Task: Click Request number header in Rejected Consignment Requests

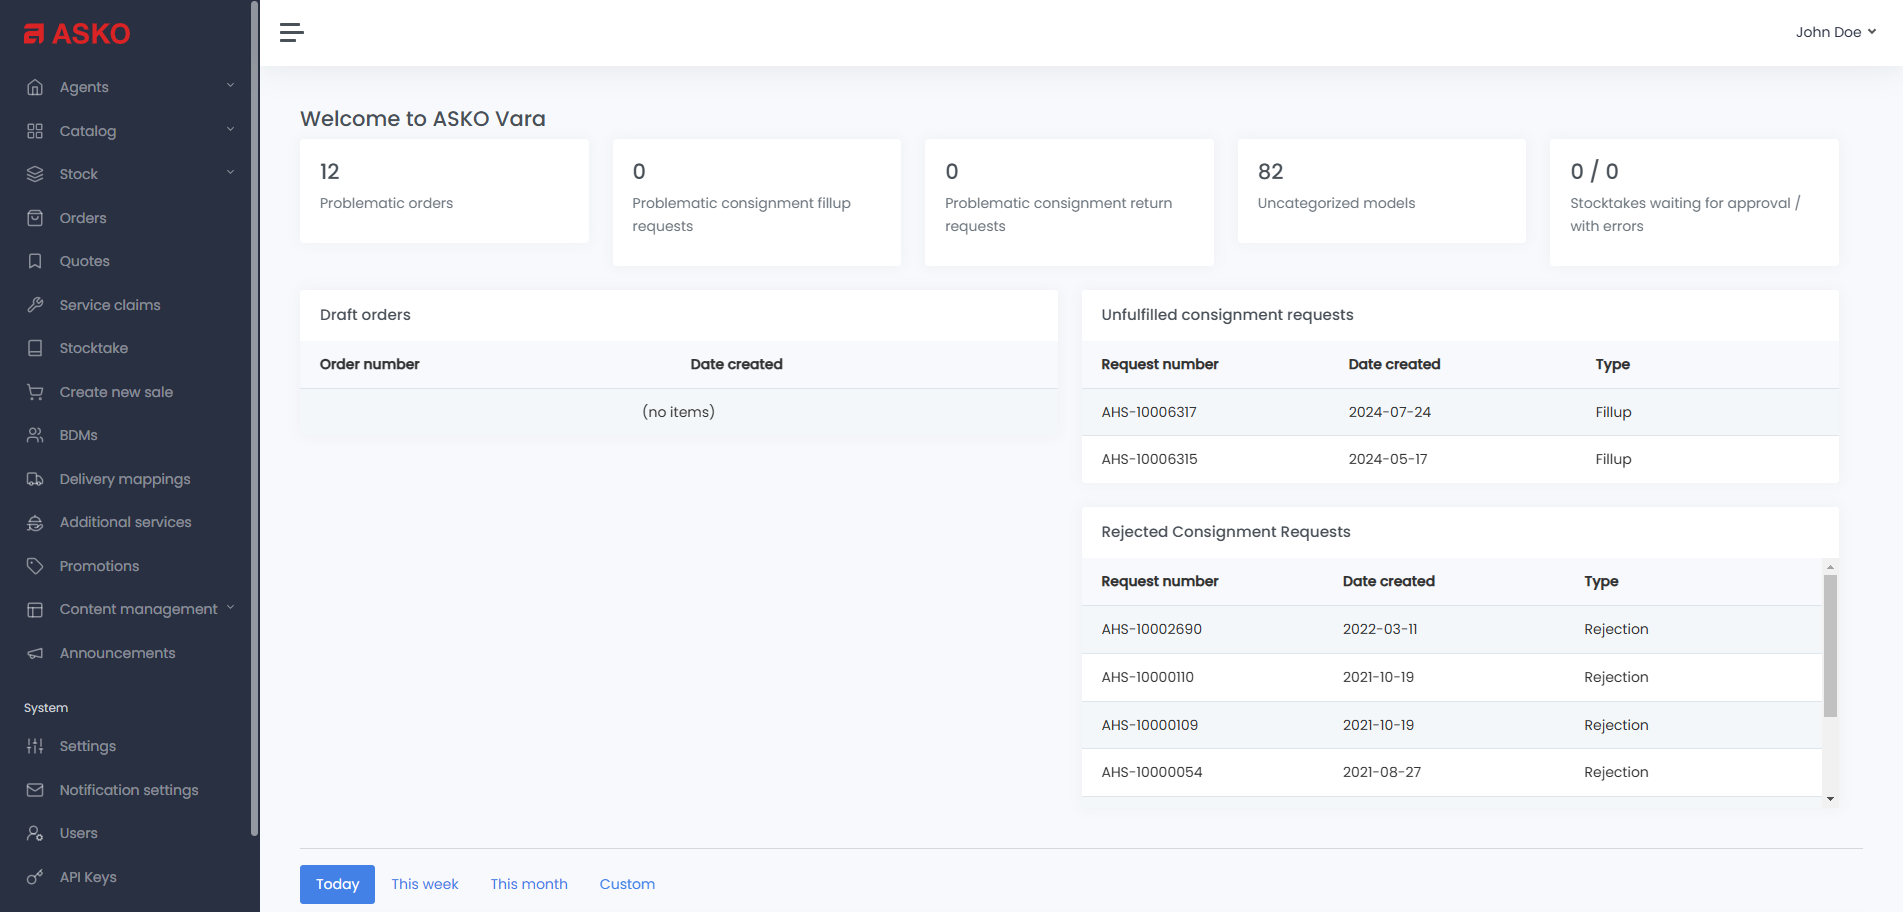Action: (x=1159, y=581)
